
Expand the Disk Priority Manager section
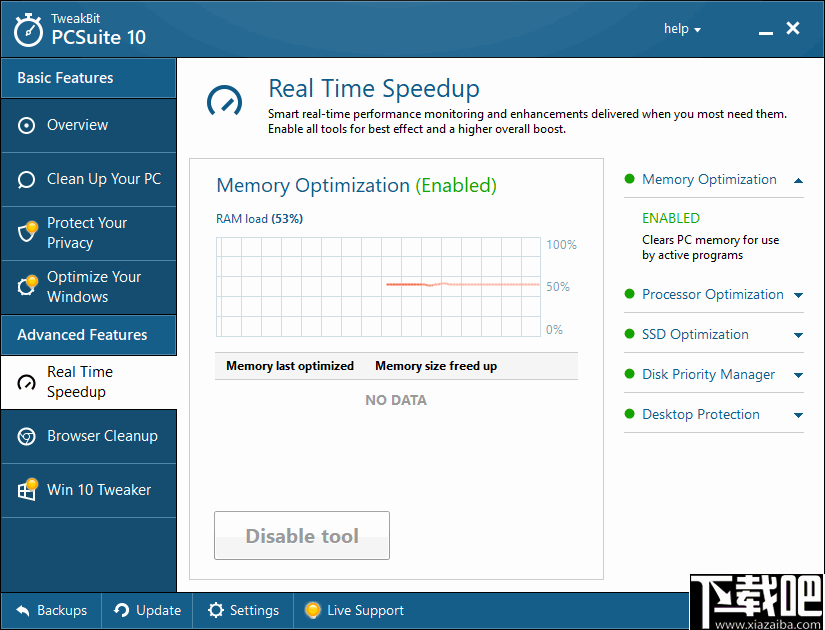point(798,374)
